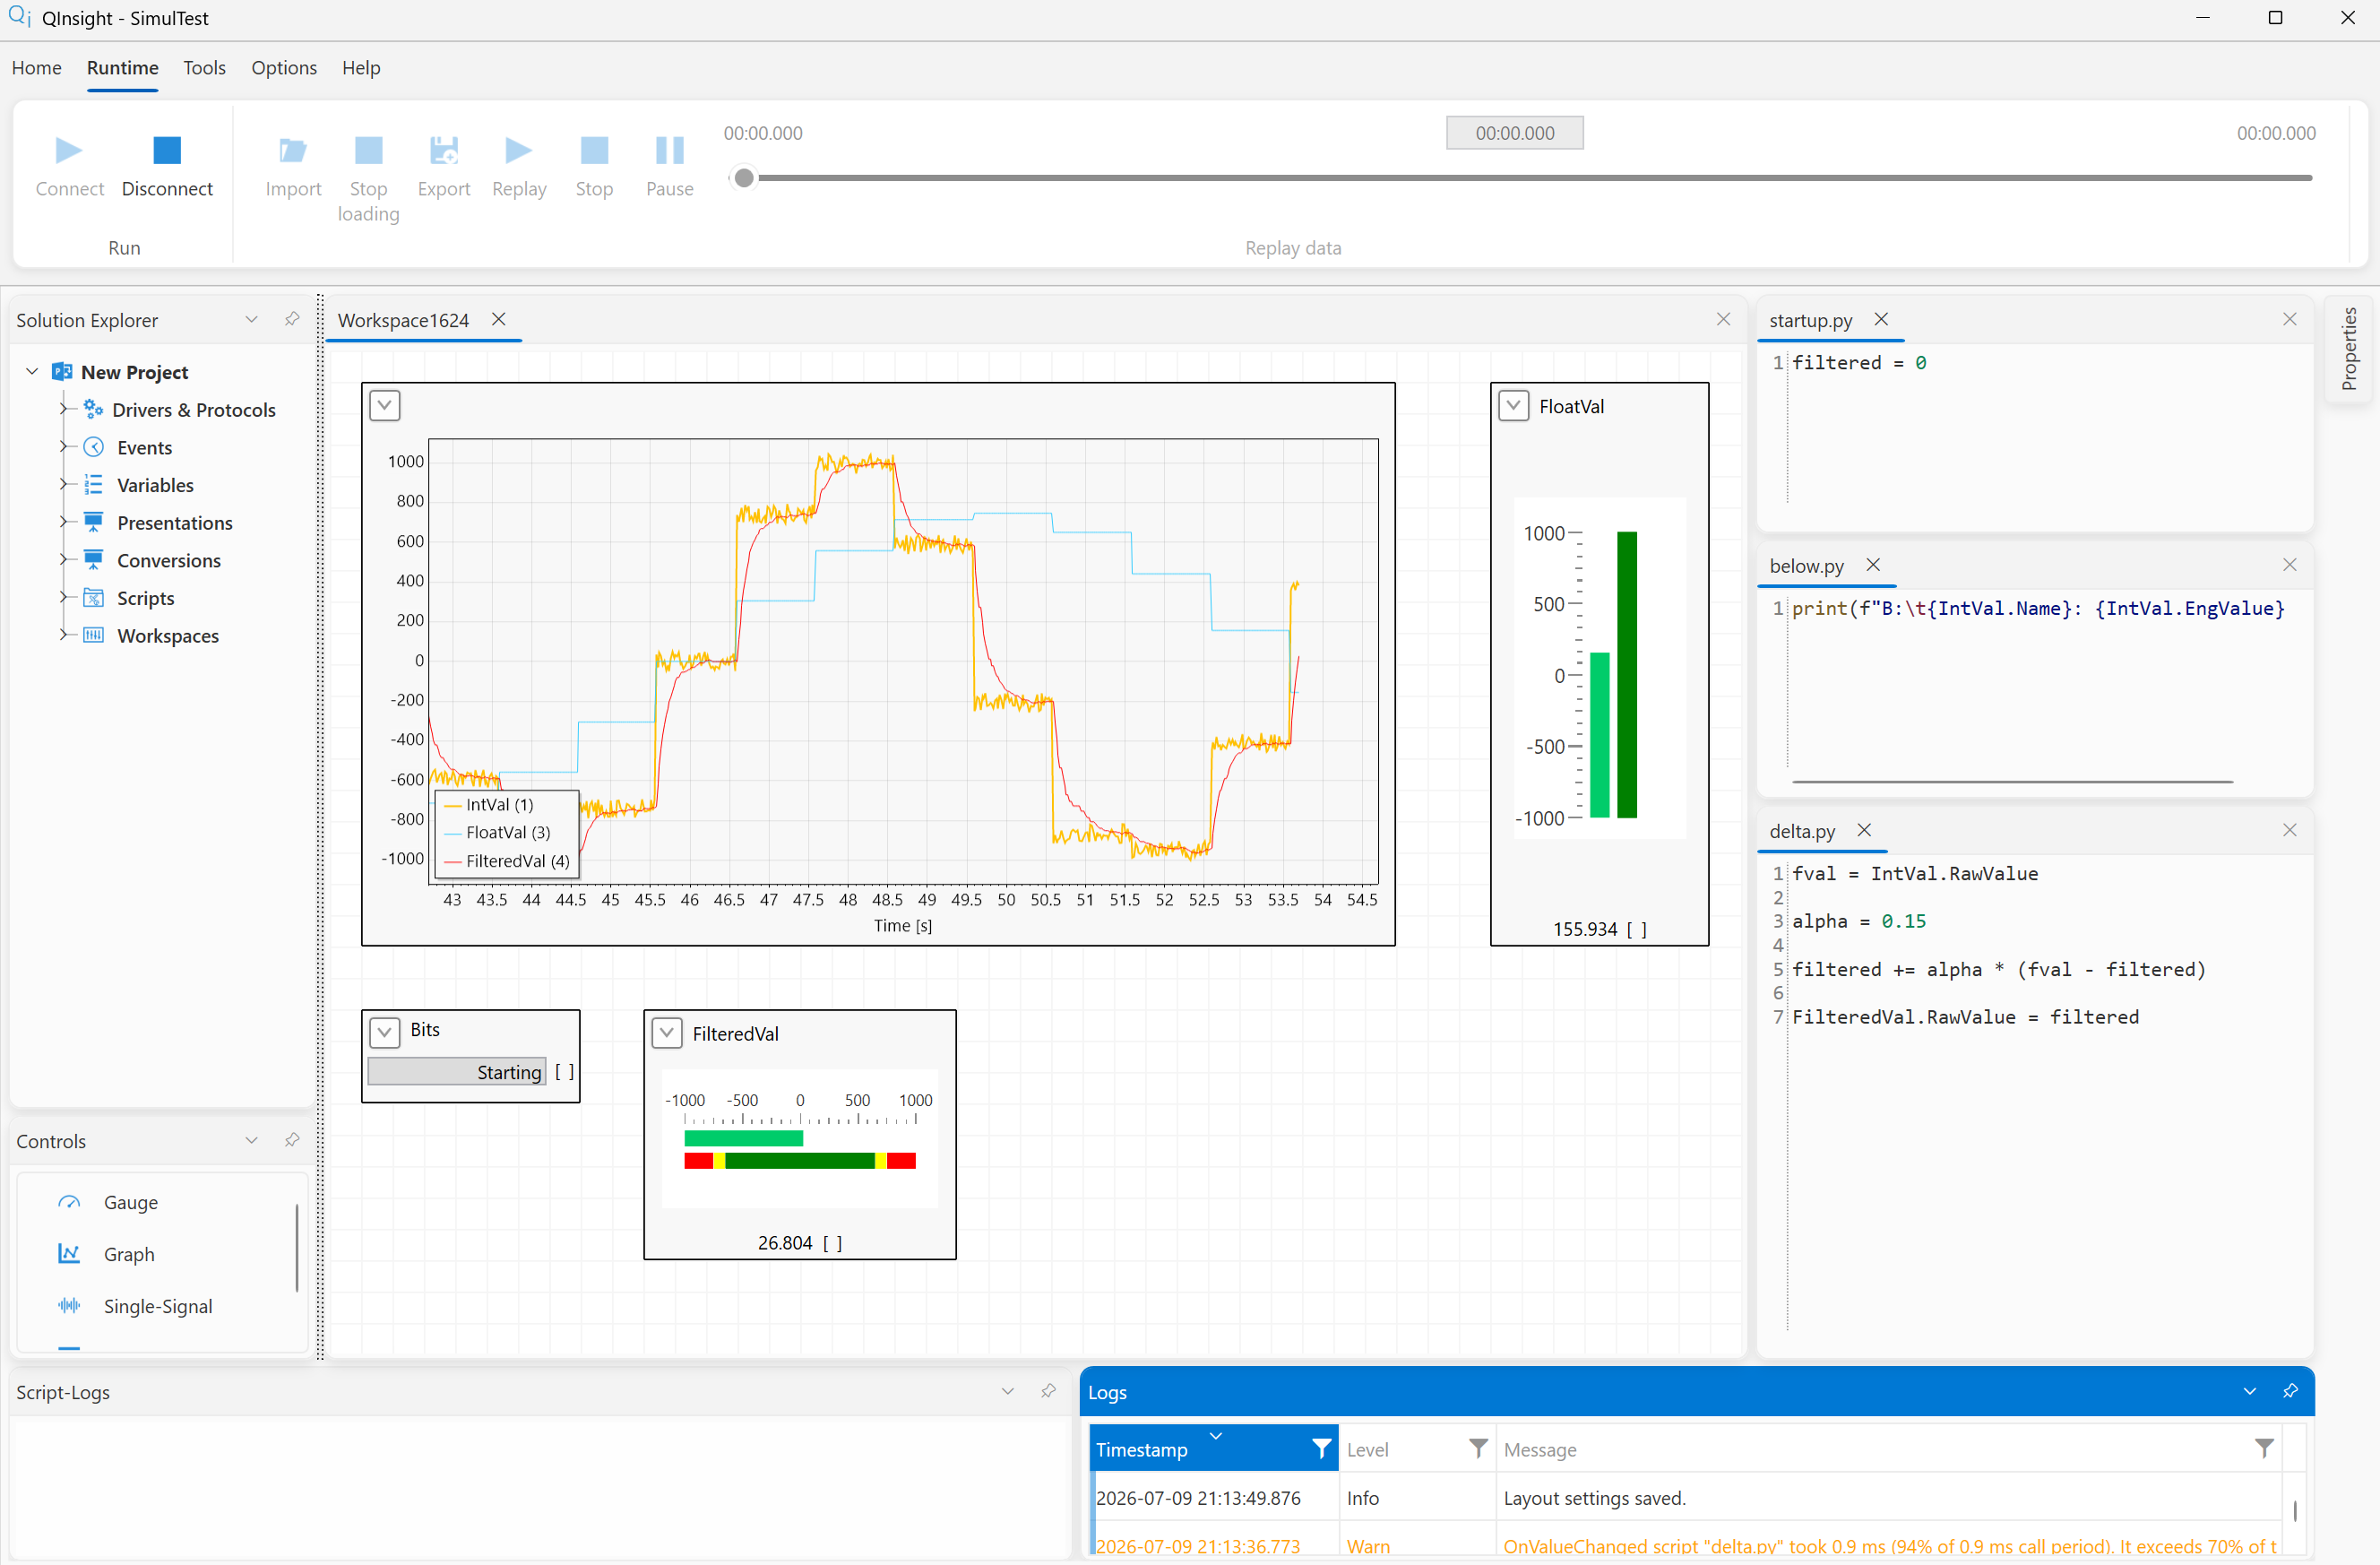Click the Stop replay icon
The image size is (2380, 1565).
(594, 150)
